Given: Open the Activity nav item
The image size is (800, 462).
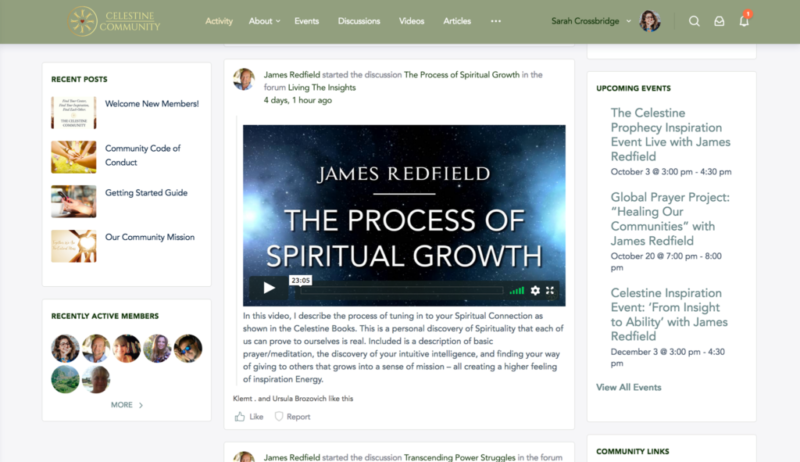Looking at the screenshot, I should point(219,21).
